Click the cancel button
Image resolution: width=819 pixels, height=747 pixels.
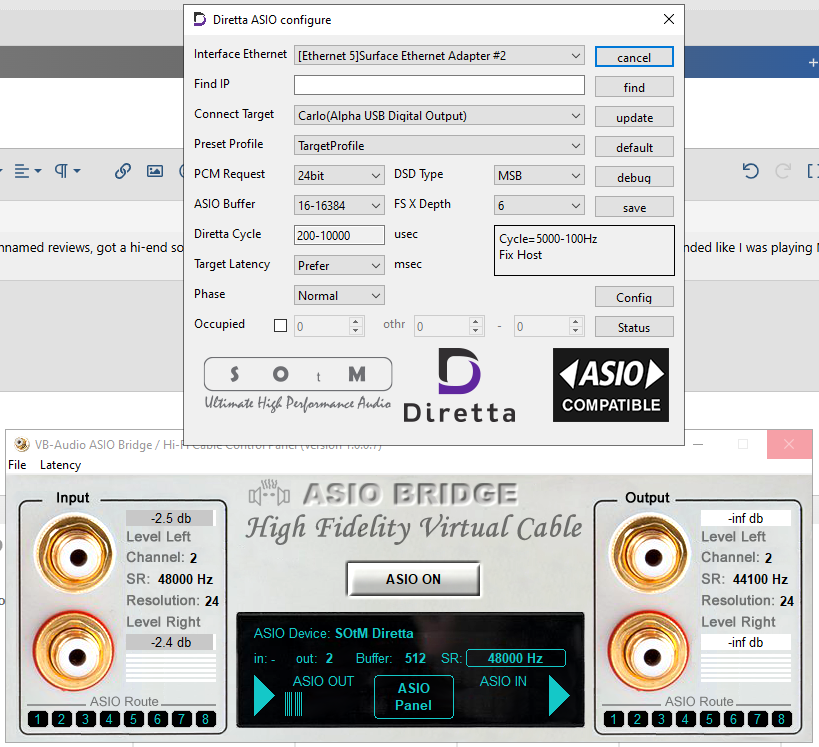click(634, 57)
